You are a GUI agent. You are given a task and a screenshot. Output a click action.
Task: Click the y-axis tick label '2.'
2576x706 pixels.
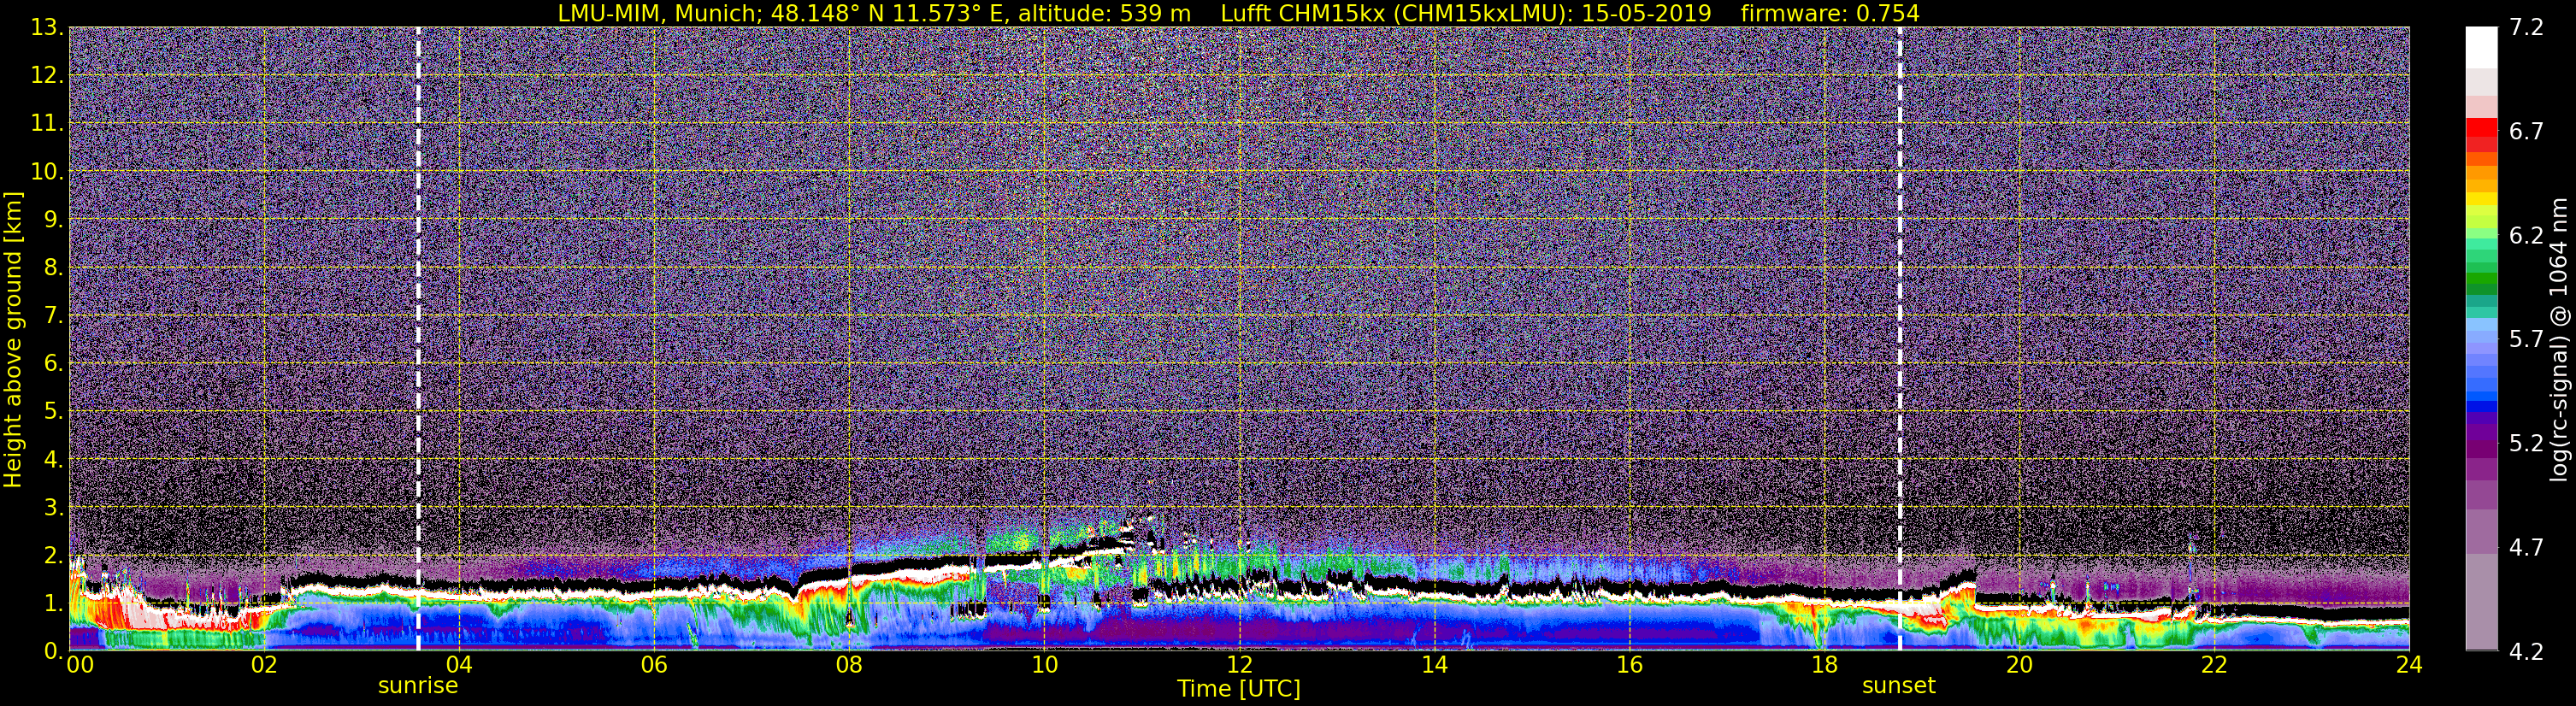pos(53,555)
